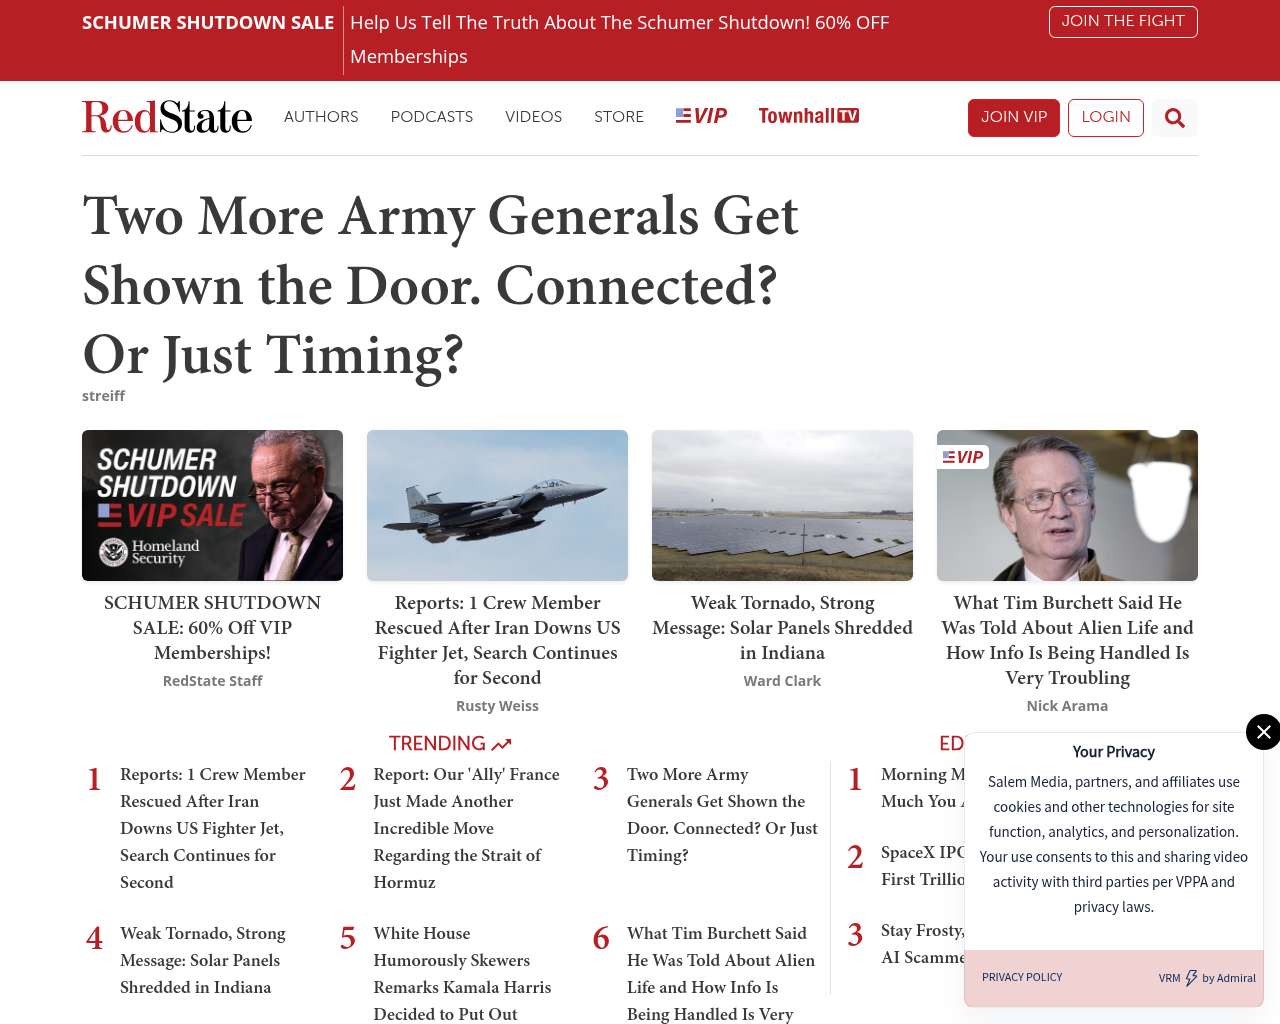Click the TRENDING section heading
Viewport: 1280px width, 1024px height.
coord(437,744)
